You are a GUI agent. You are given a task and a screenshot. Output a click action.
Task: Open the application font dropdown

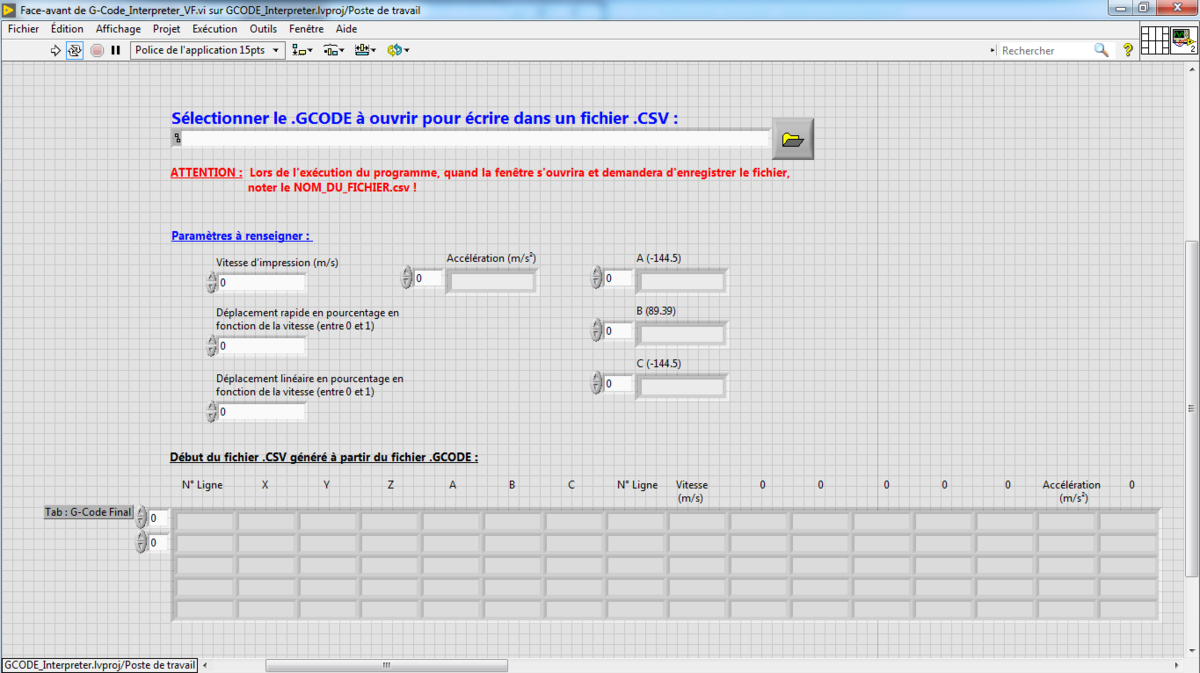tap(207, 50)
